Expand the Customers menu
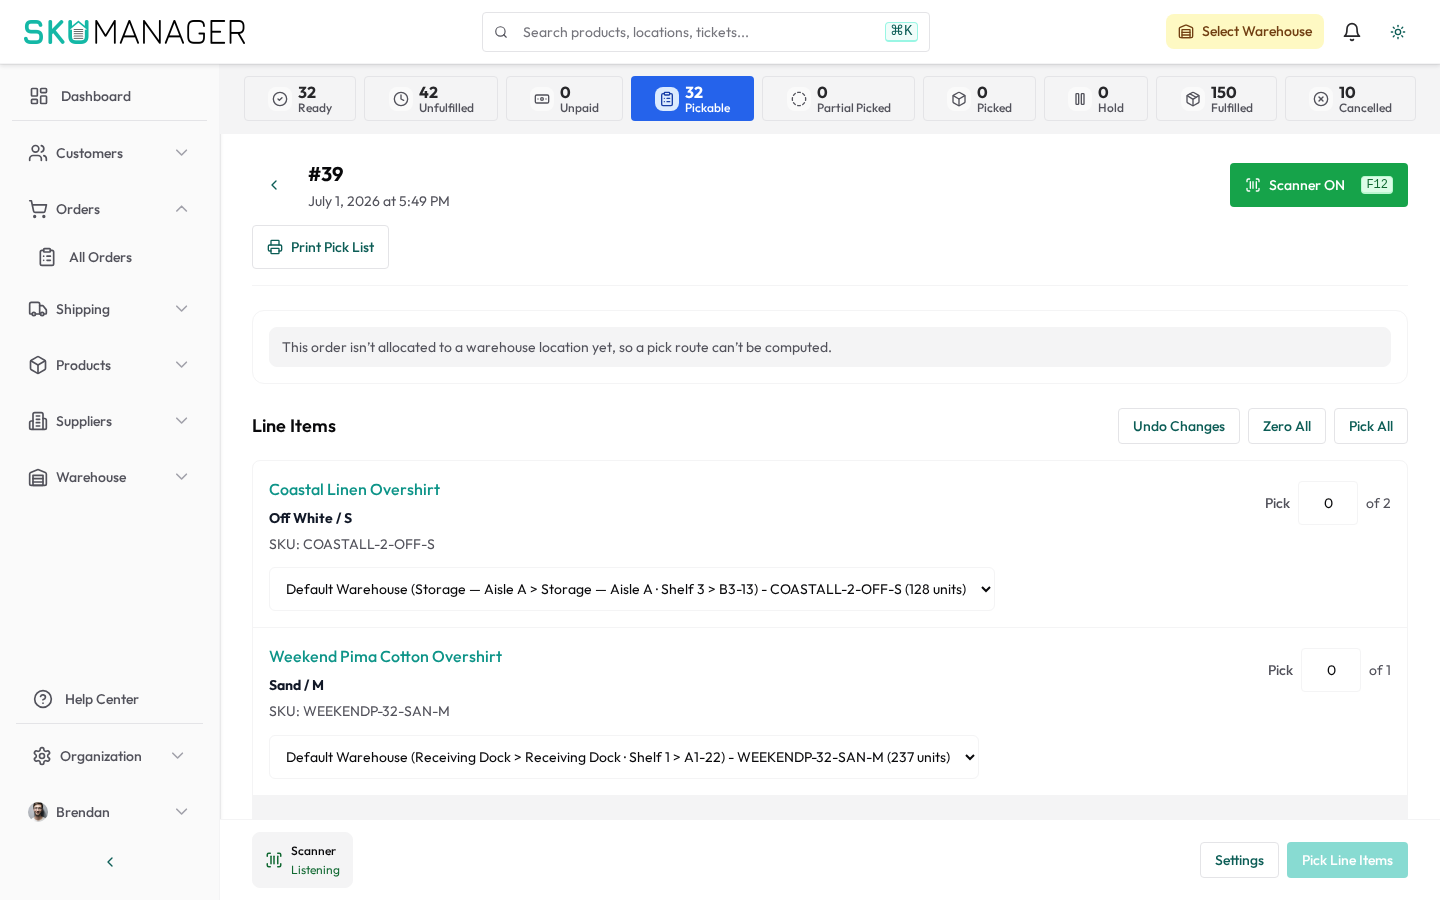 (109, 153)
